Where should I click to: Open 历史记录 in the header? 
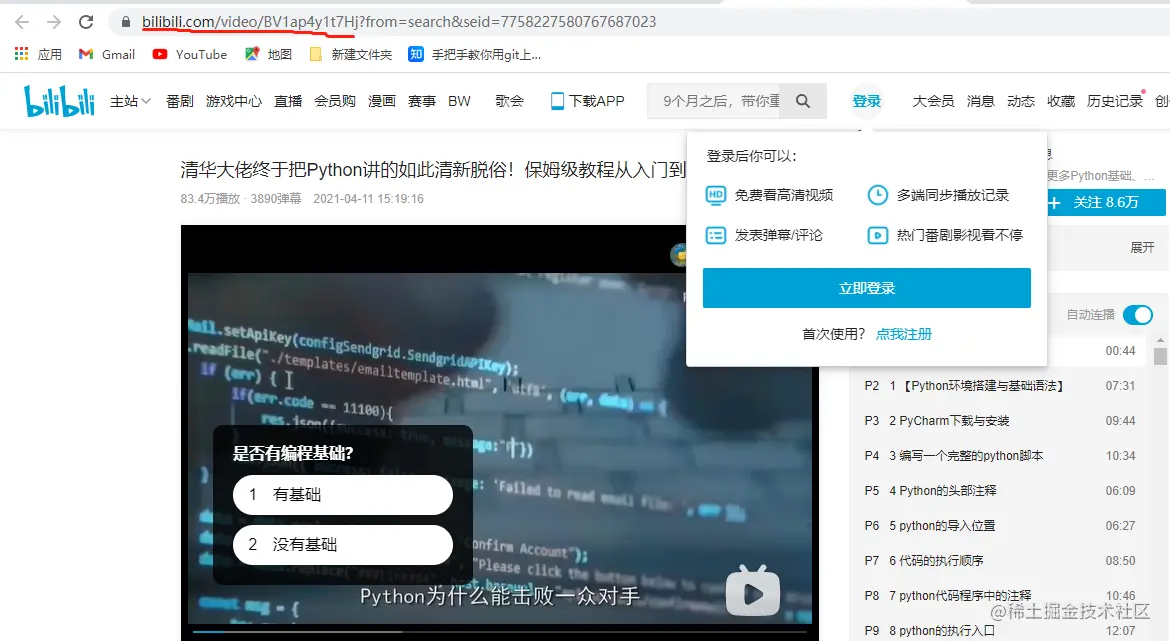point(1115,101)
